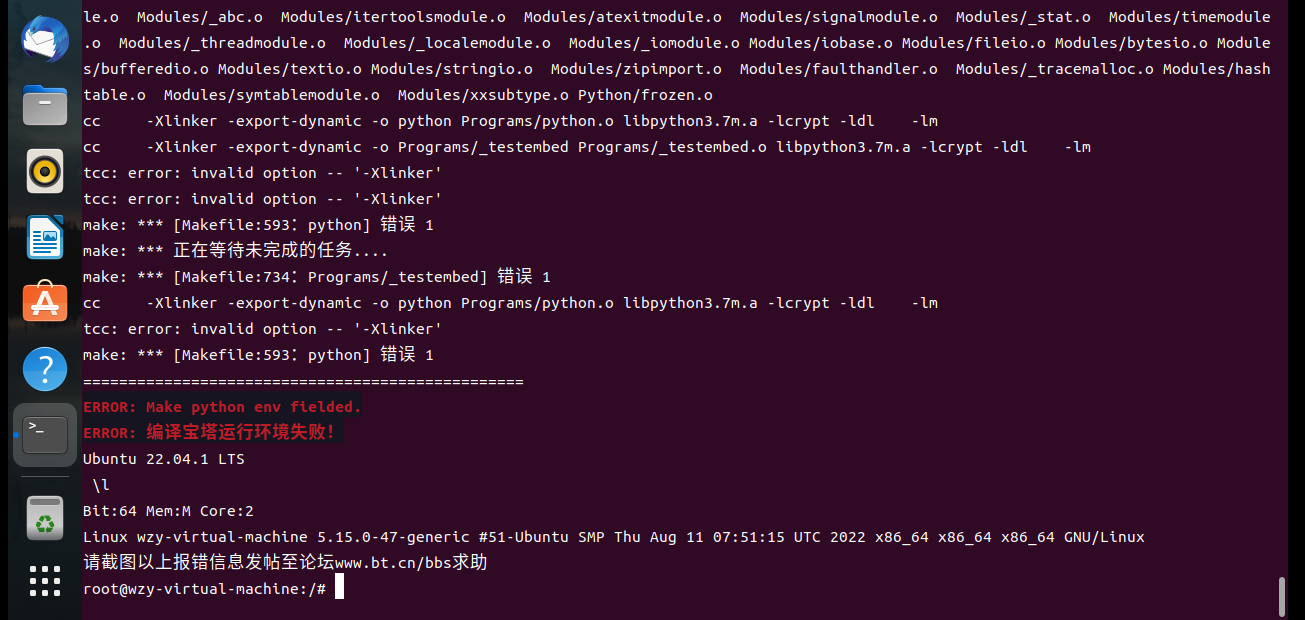Open Thunderbird Mail from the dock

coord(45,42)
